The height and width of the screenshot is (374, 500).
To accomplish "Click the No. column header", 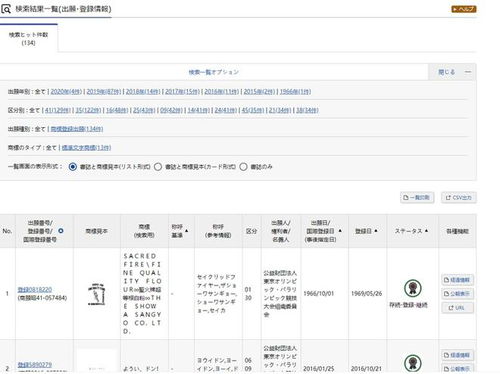I will [7, 231].
